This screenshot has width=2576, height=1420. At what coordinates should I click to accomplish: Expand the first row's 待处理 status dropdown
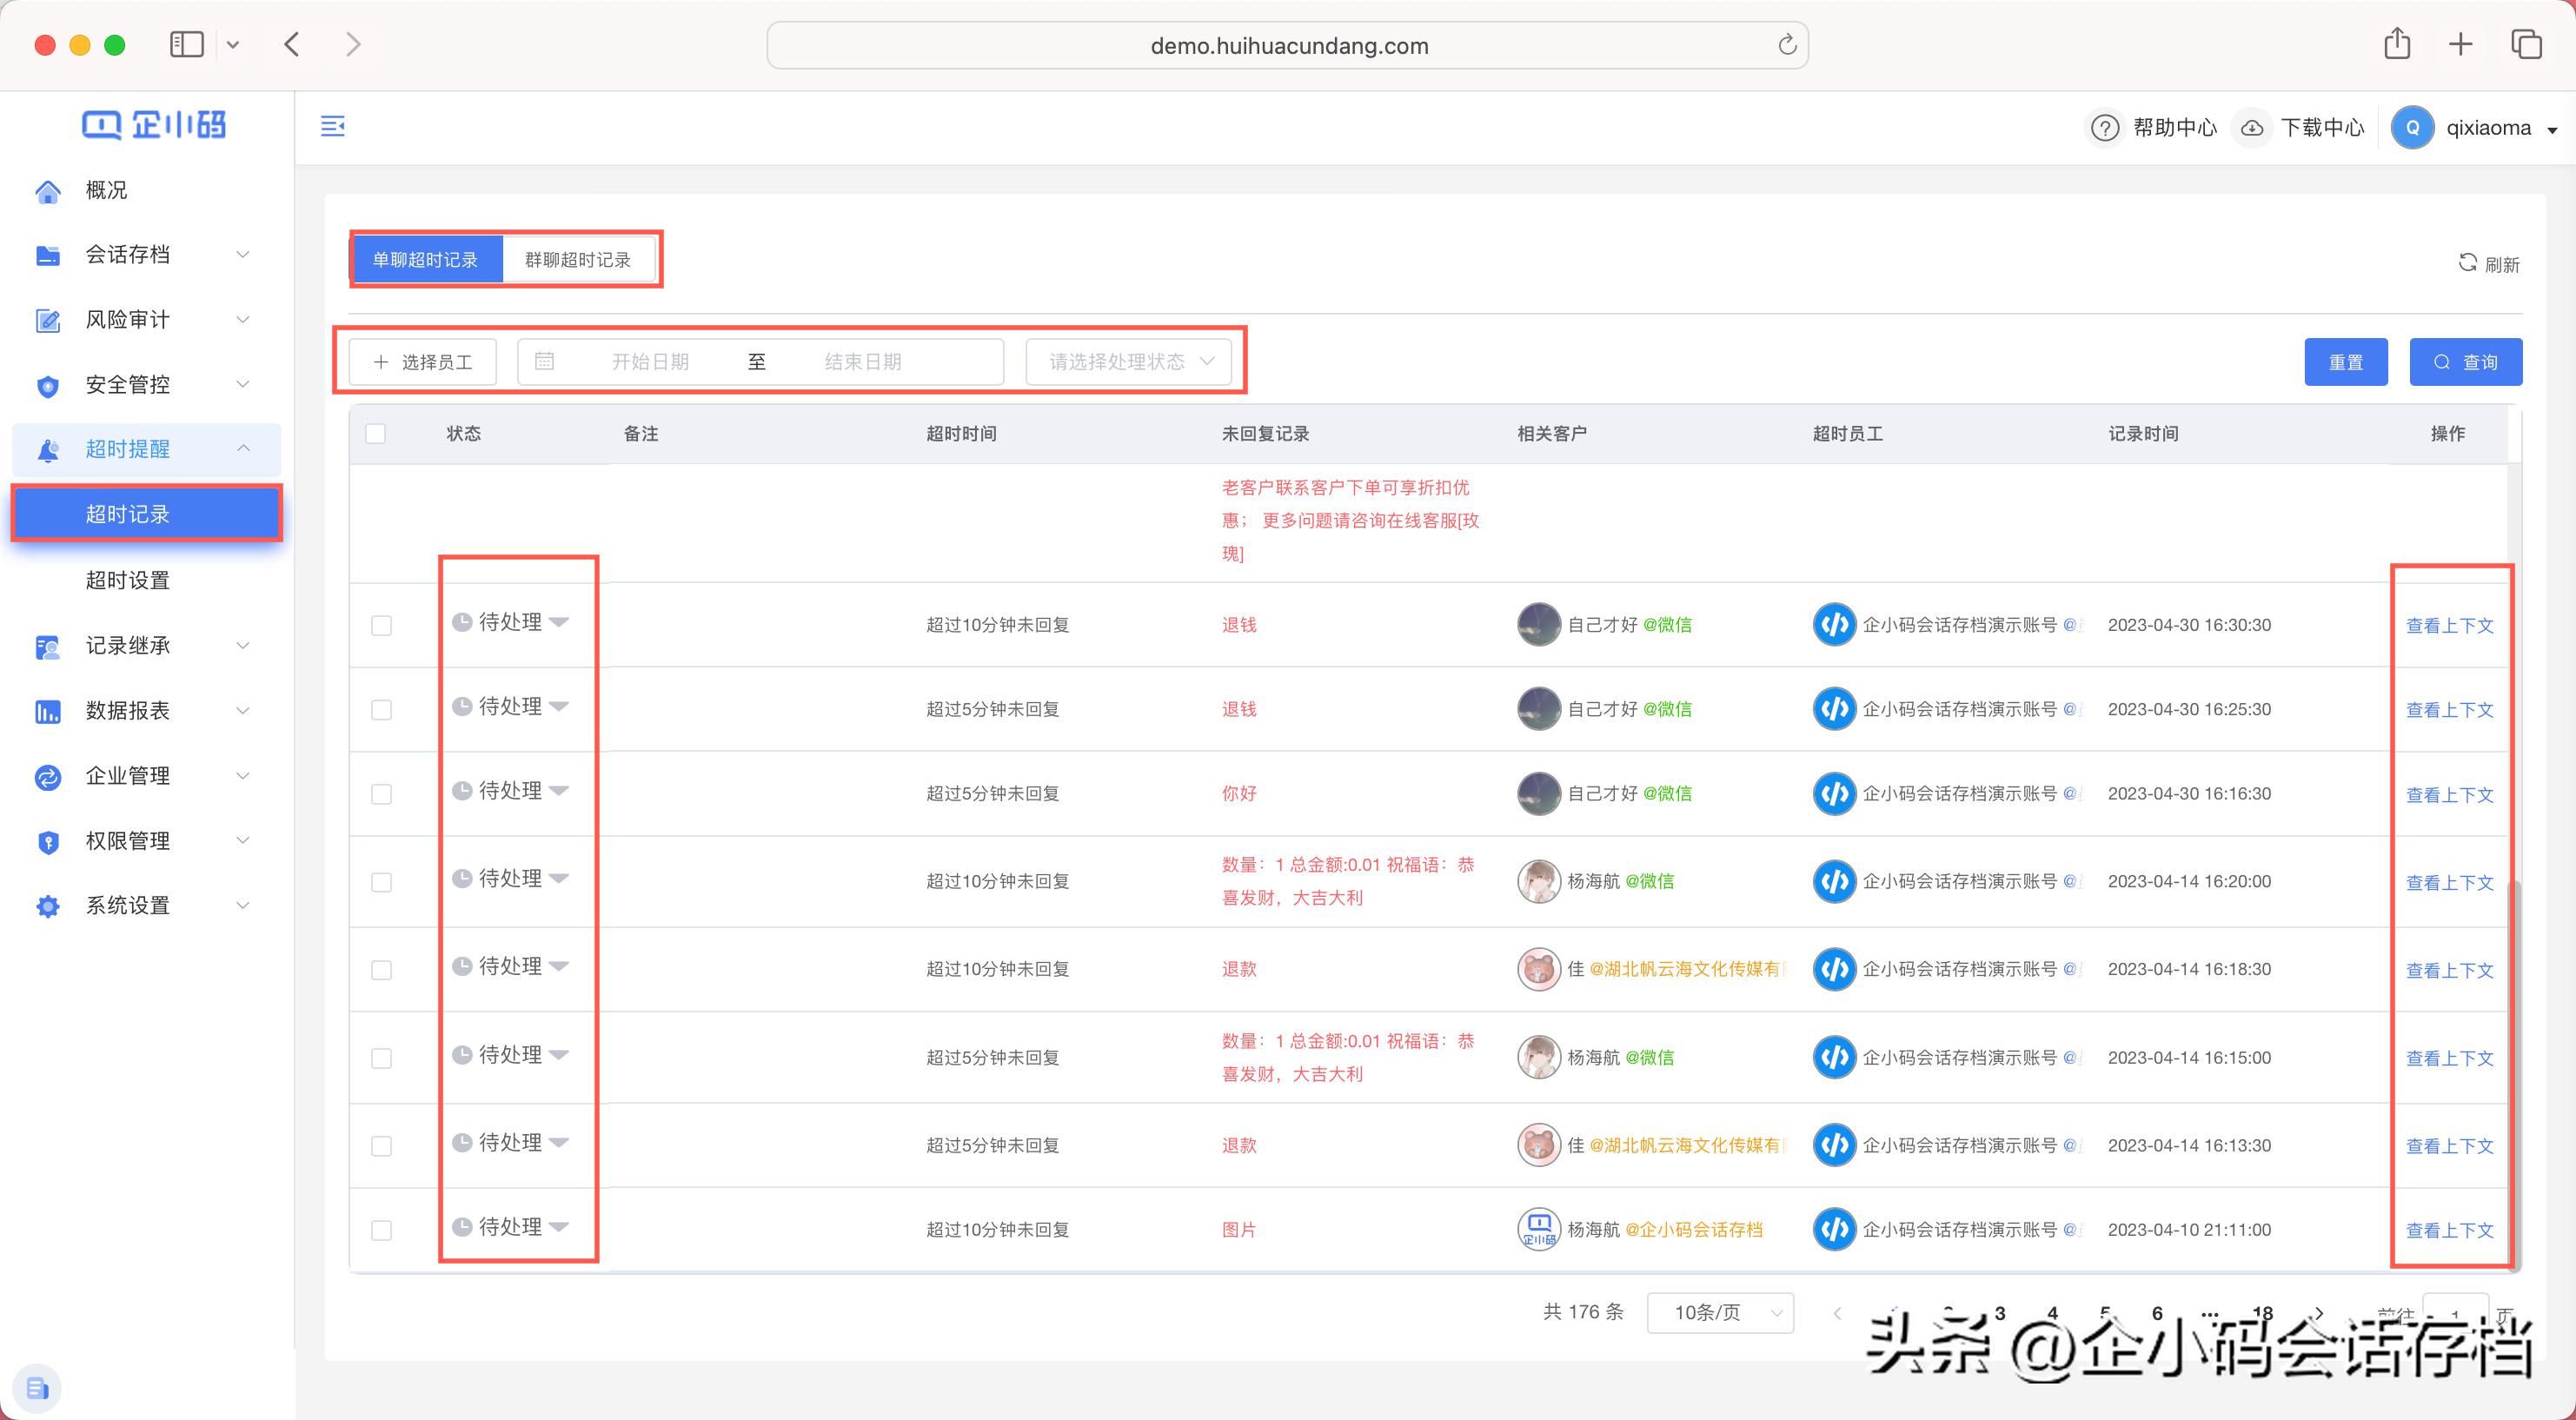pyautogui.click(x=560, y=621)
